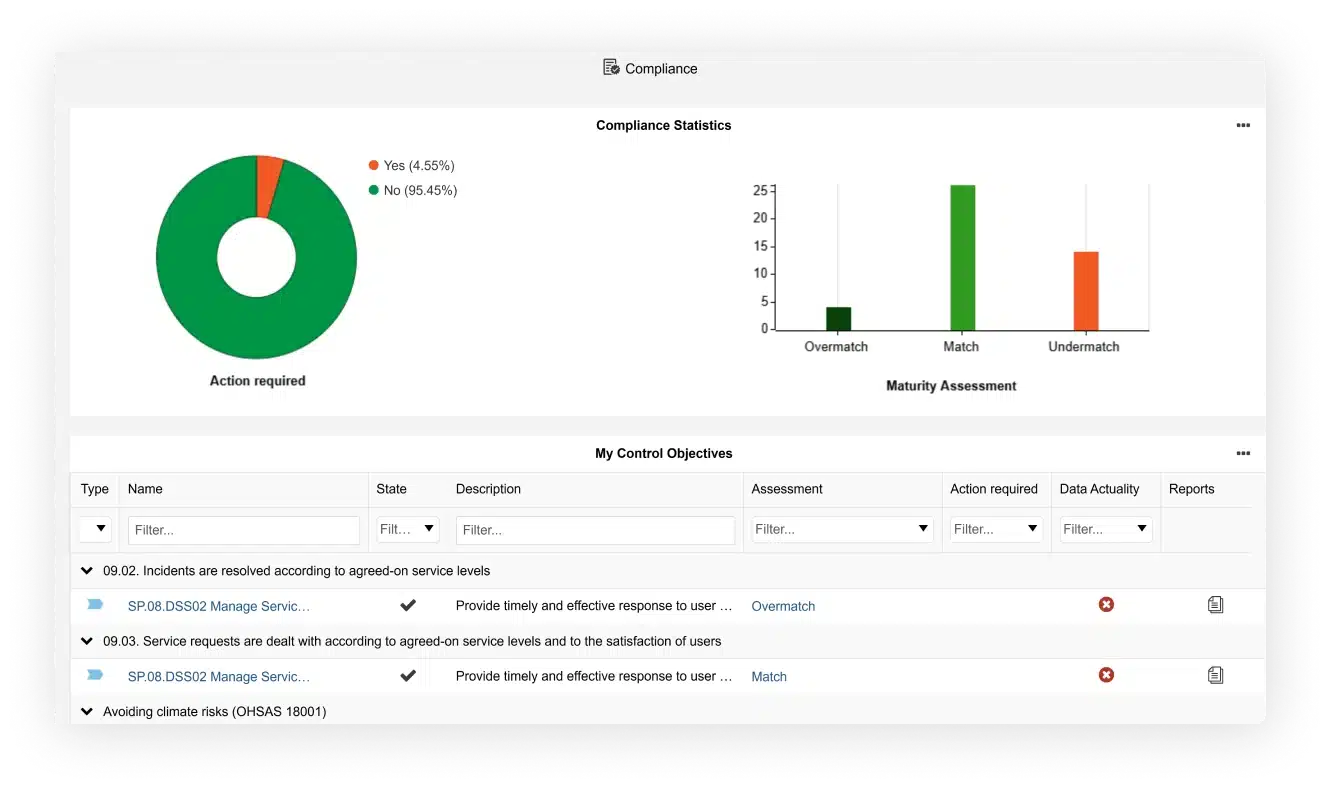Collapse the 09.03 Service requests group
1328x788 pixels.
point(87,641)
